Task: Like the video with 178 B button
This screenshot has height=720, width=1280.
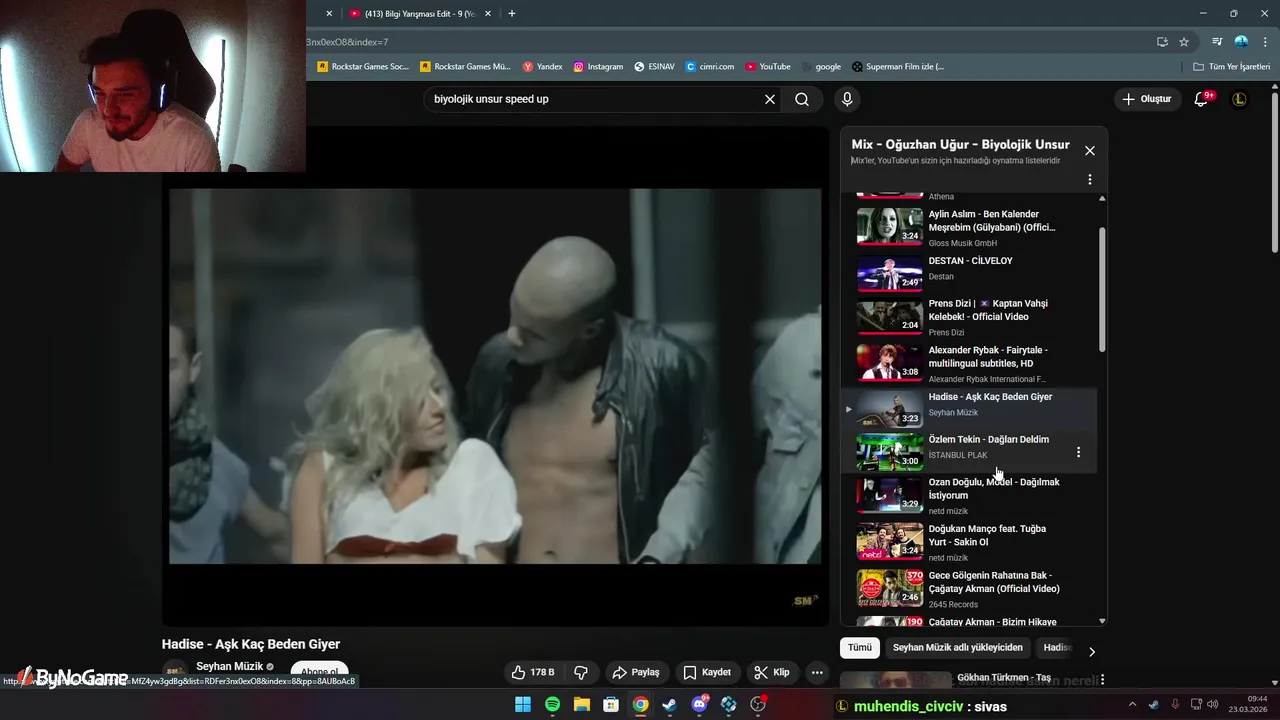Action: [x=533, y=672]
